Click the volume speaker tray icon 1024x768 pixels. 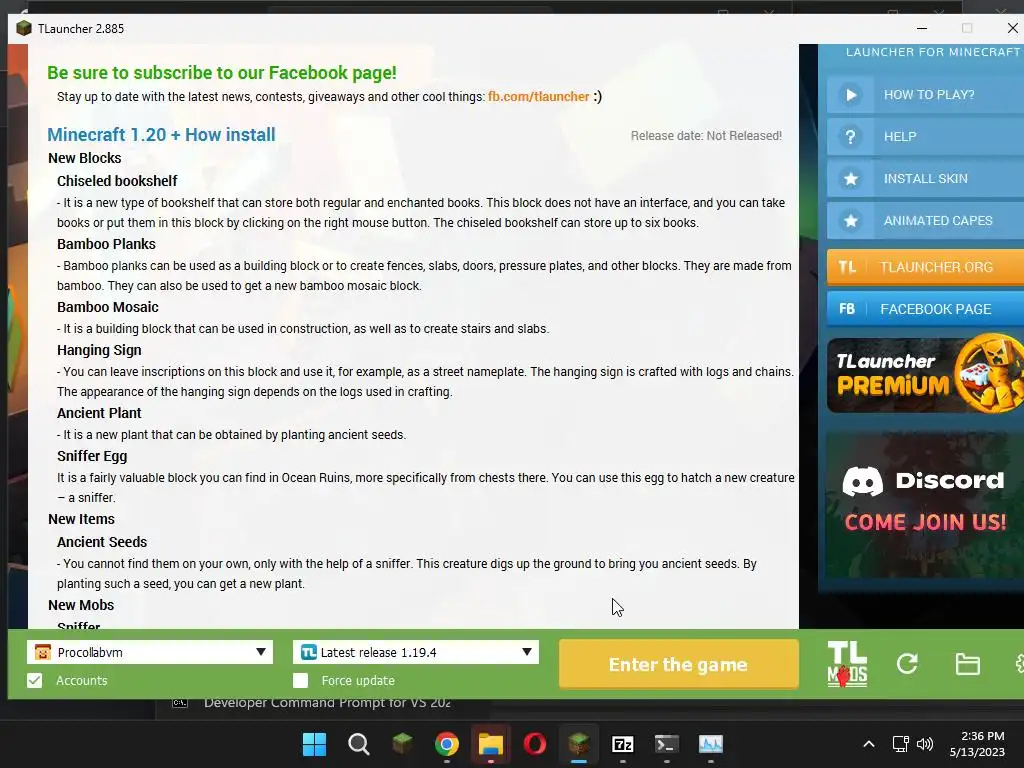[x=925, y=744]
